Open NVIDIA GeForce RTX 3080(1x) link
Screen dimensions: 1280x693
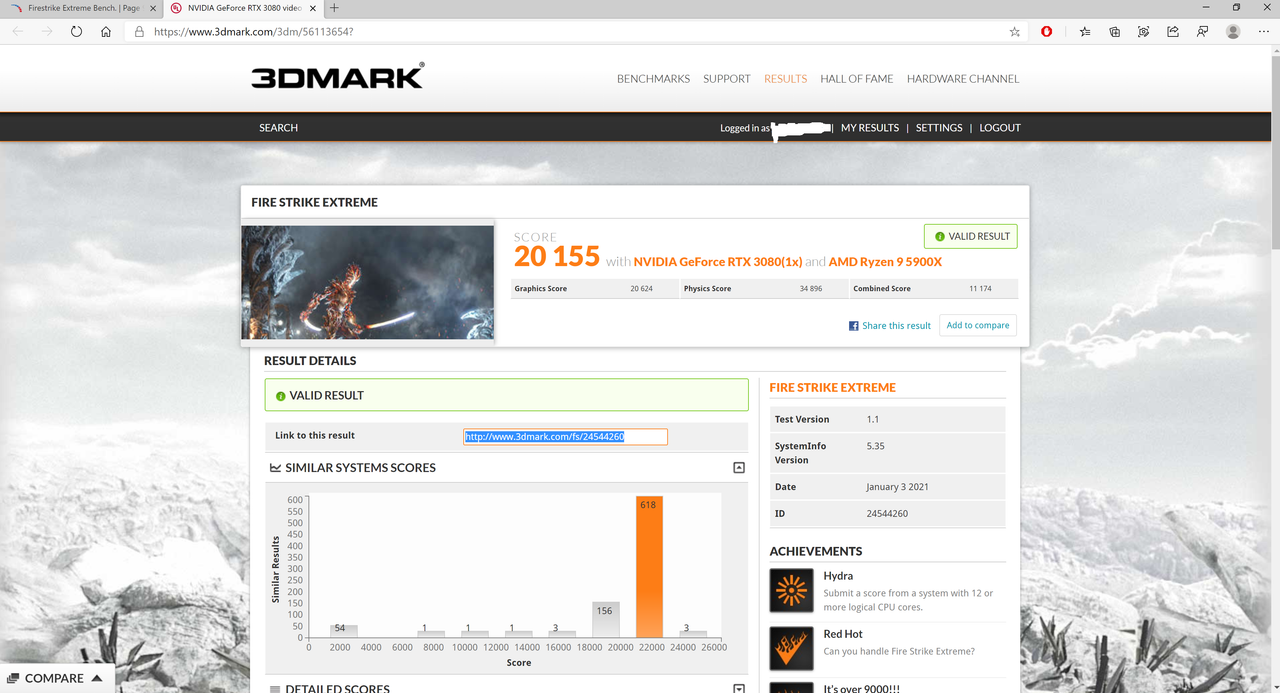click(x=717, y=262)
